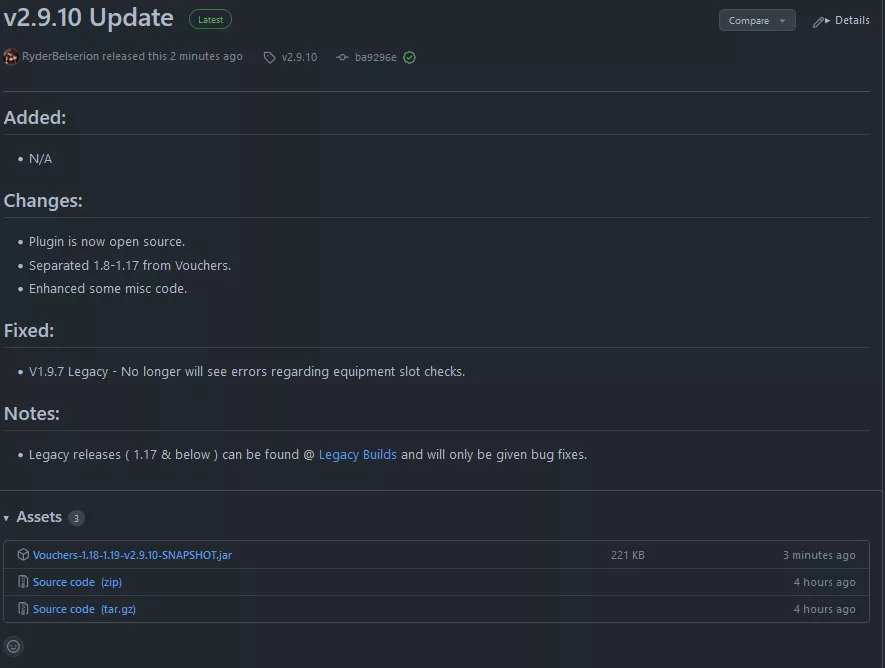This screenshot has width=885, height=668.
Task: Download Source code (zip)
Action: [x=77, y=582]
